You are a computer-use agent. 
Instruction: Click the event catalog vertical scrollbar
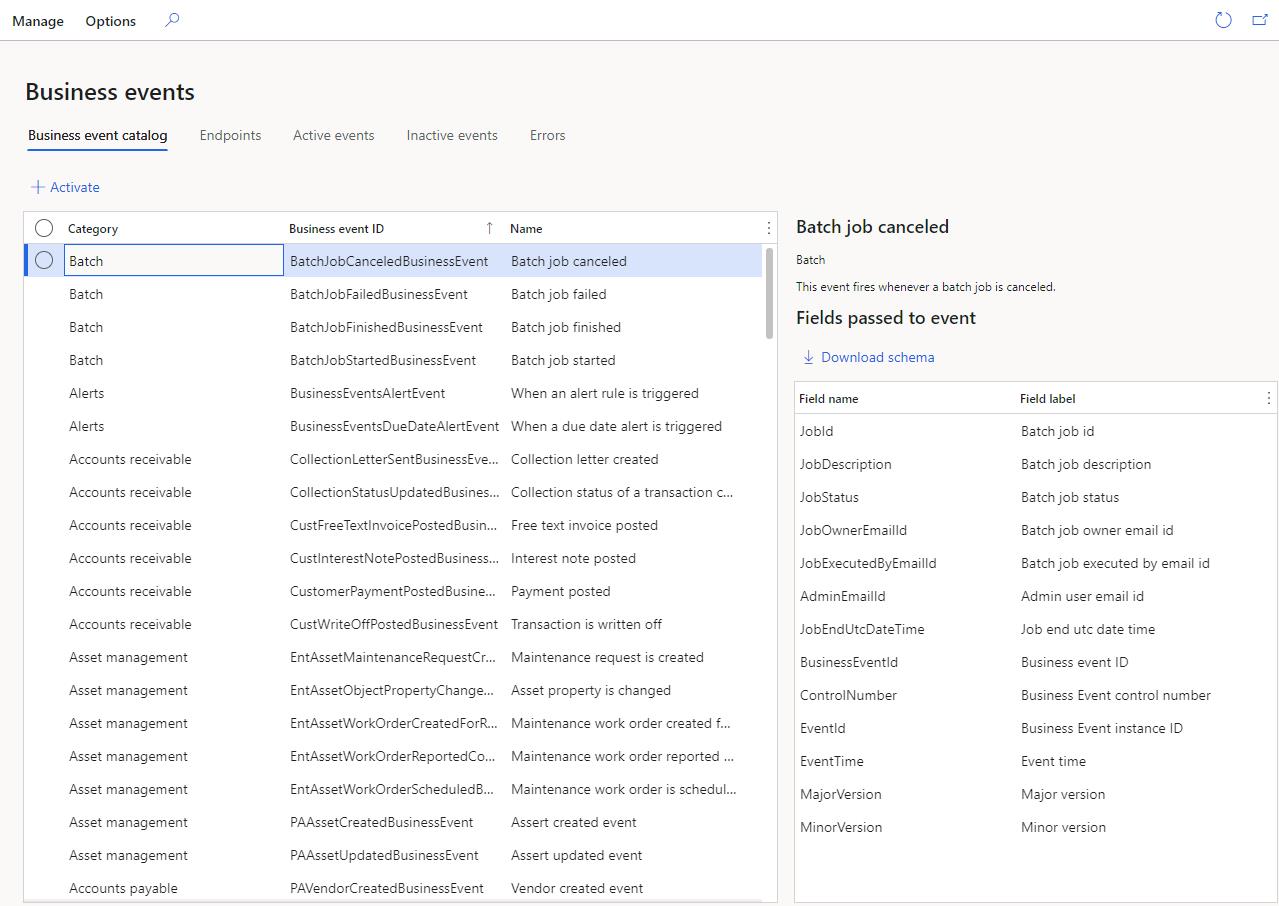(769, 293)
